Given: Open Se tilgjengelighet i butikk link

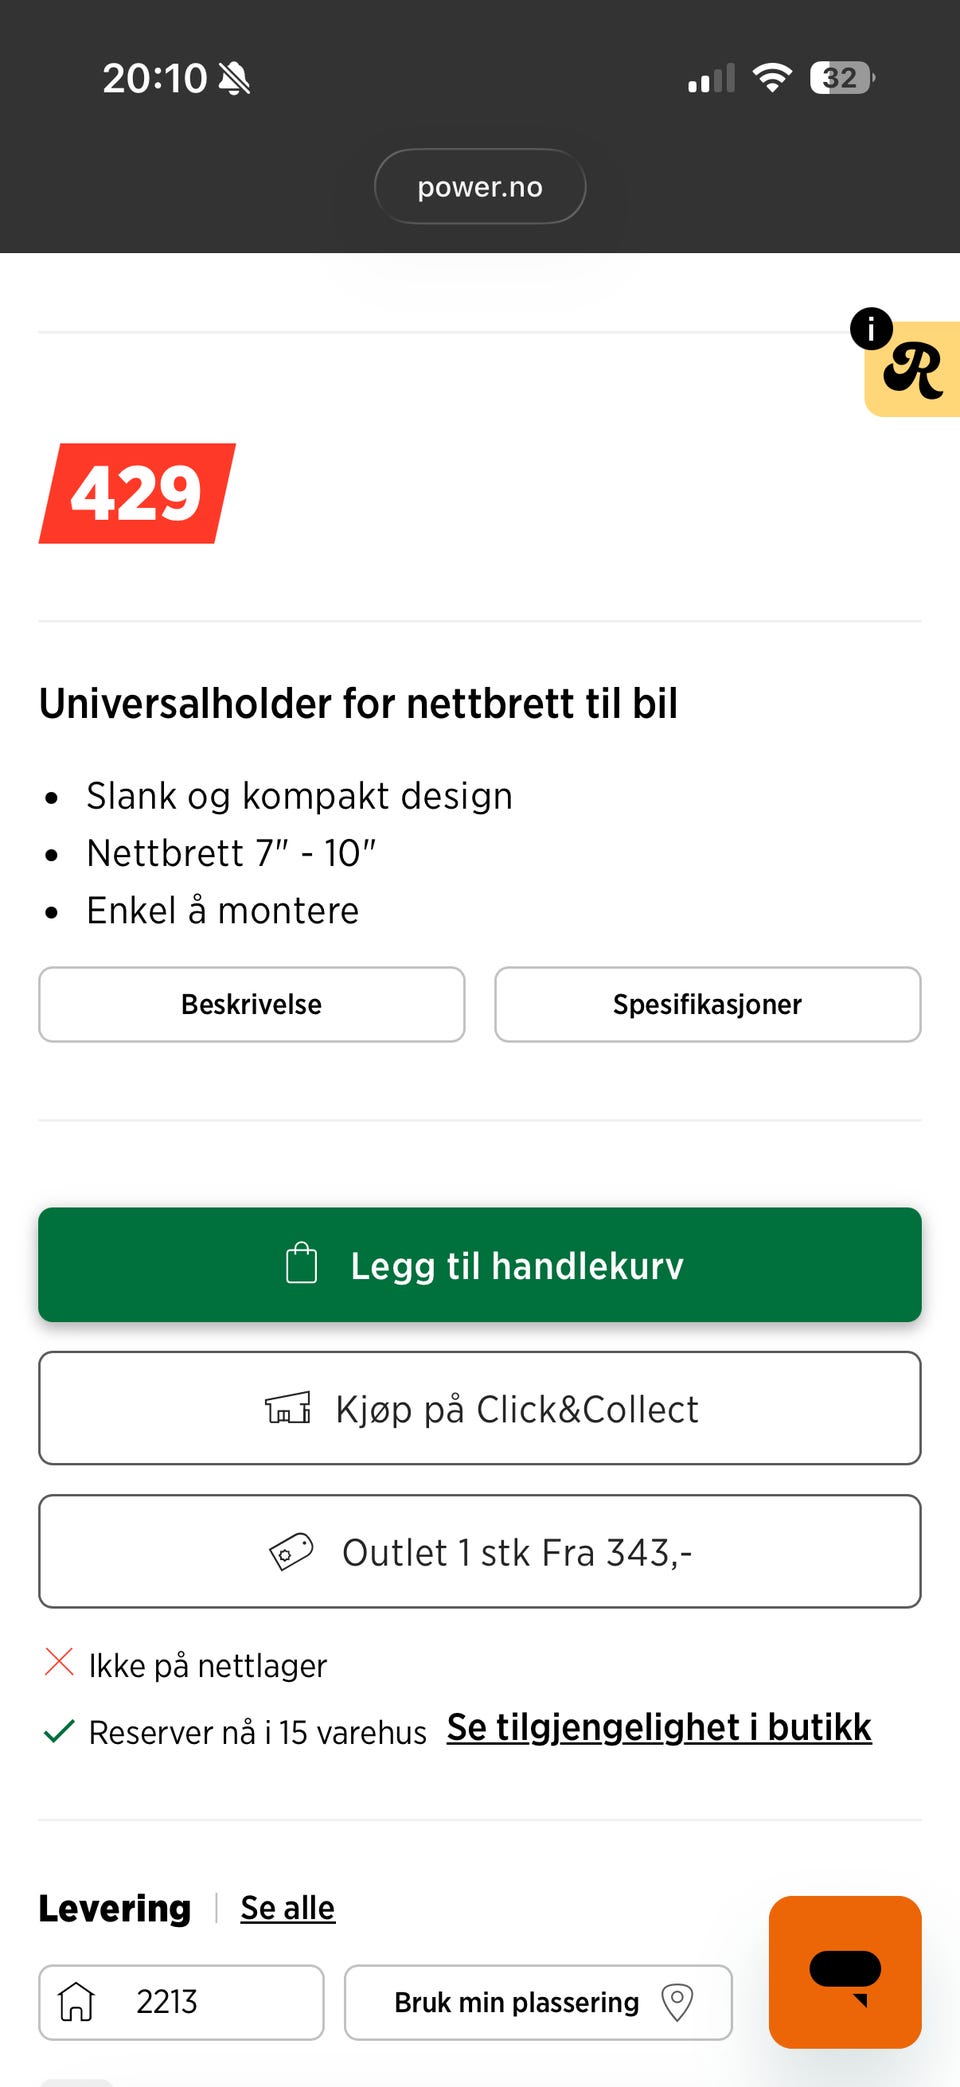Looking at the screenshot, I should [x=659, y=1727].
